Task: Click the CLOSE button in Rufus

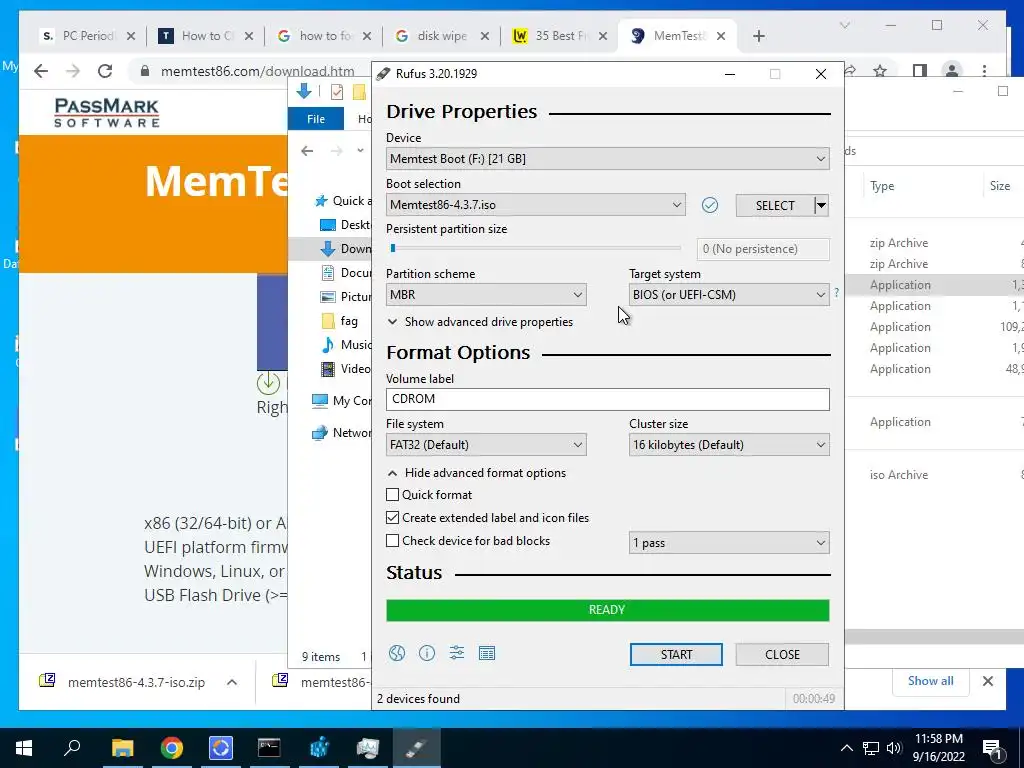Action: (x=782, y=654)
